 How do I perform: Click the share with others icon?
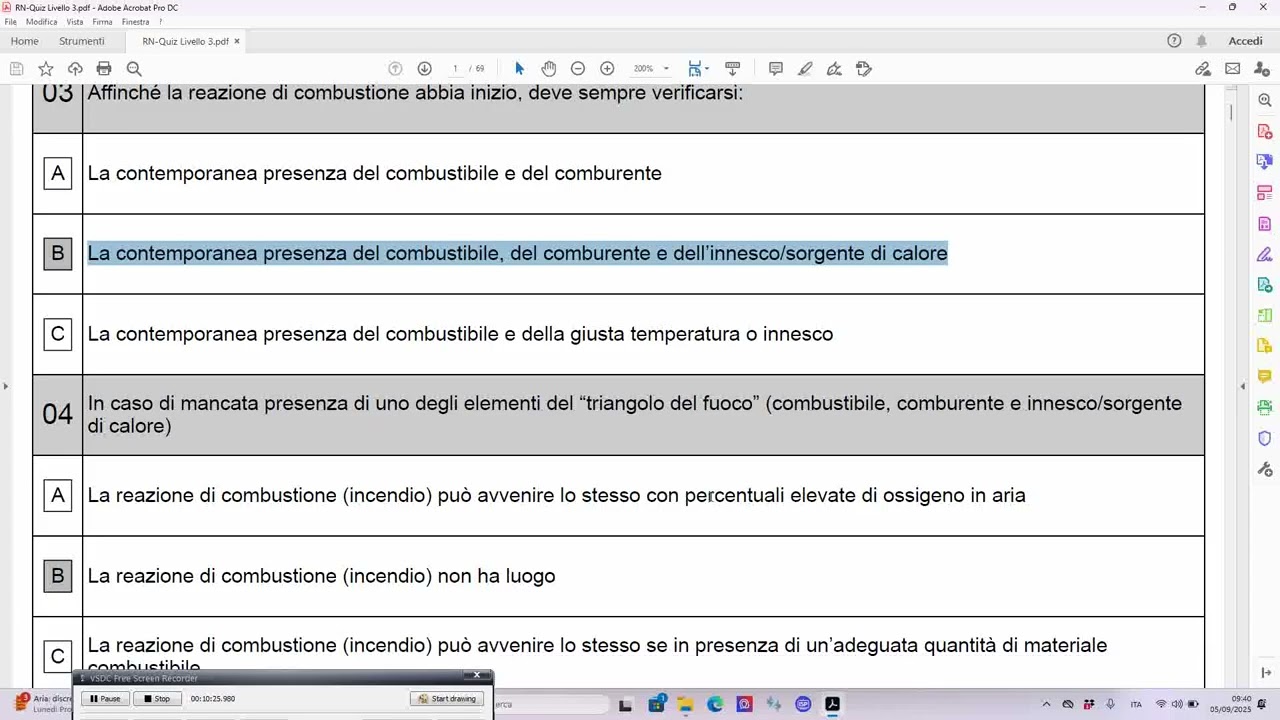pyautogui.click(x=1262, y=68)
